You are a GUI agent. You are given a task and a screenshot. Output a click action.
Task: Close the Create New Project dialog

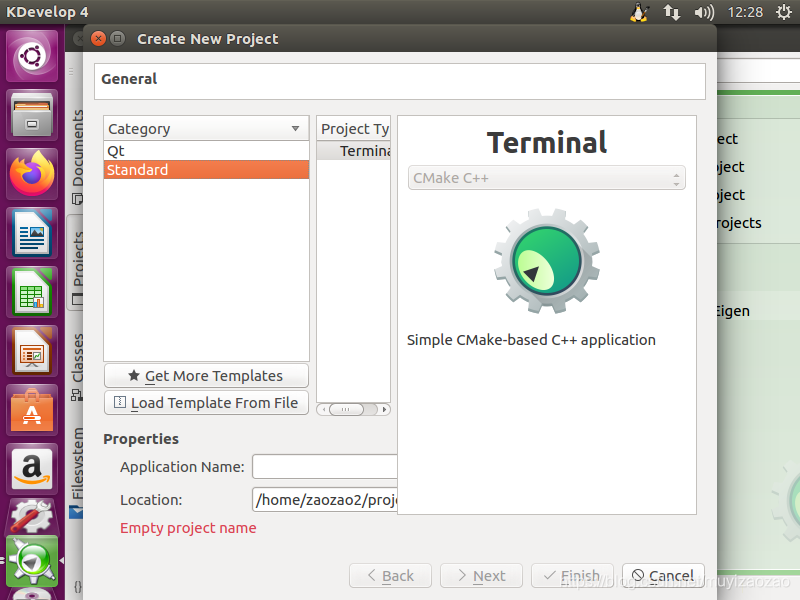(x=98, y=39)
